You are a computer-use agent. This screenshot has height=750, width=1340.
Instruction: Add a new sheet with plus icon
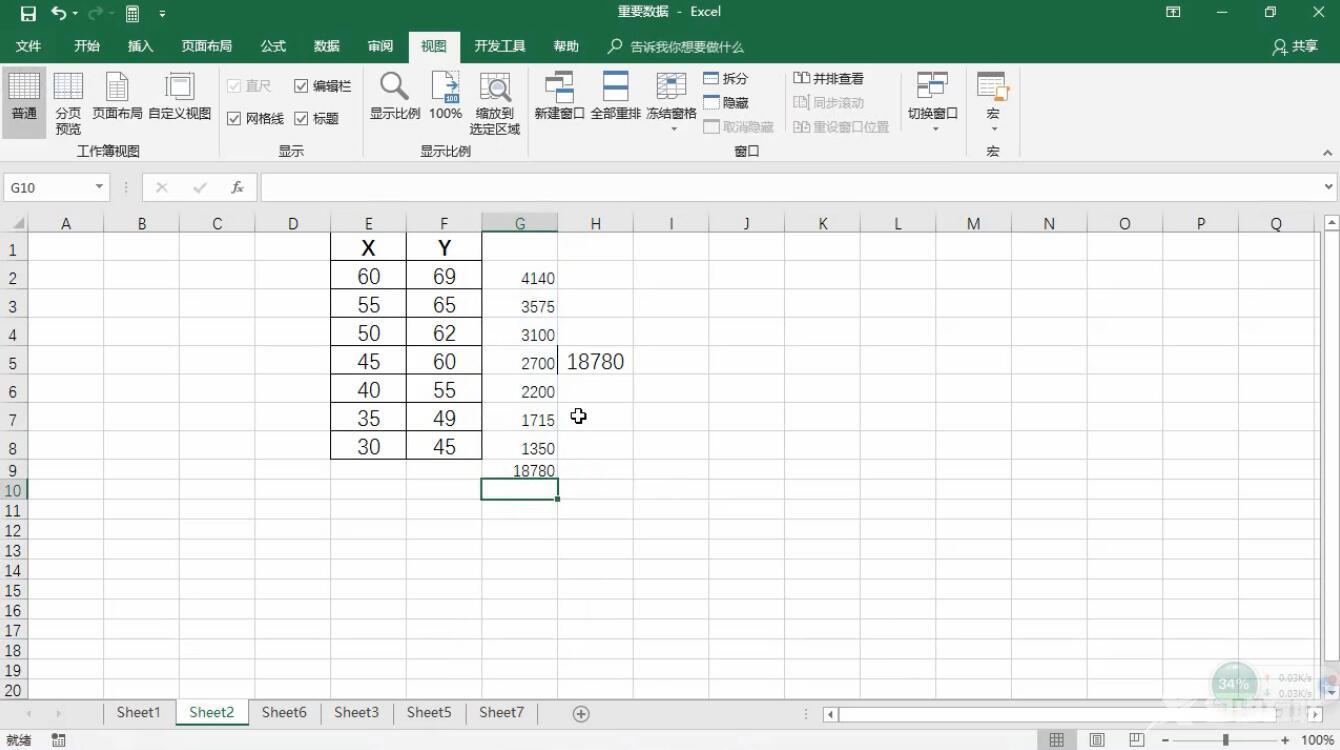[581, 713]
